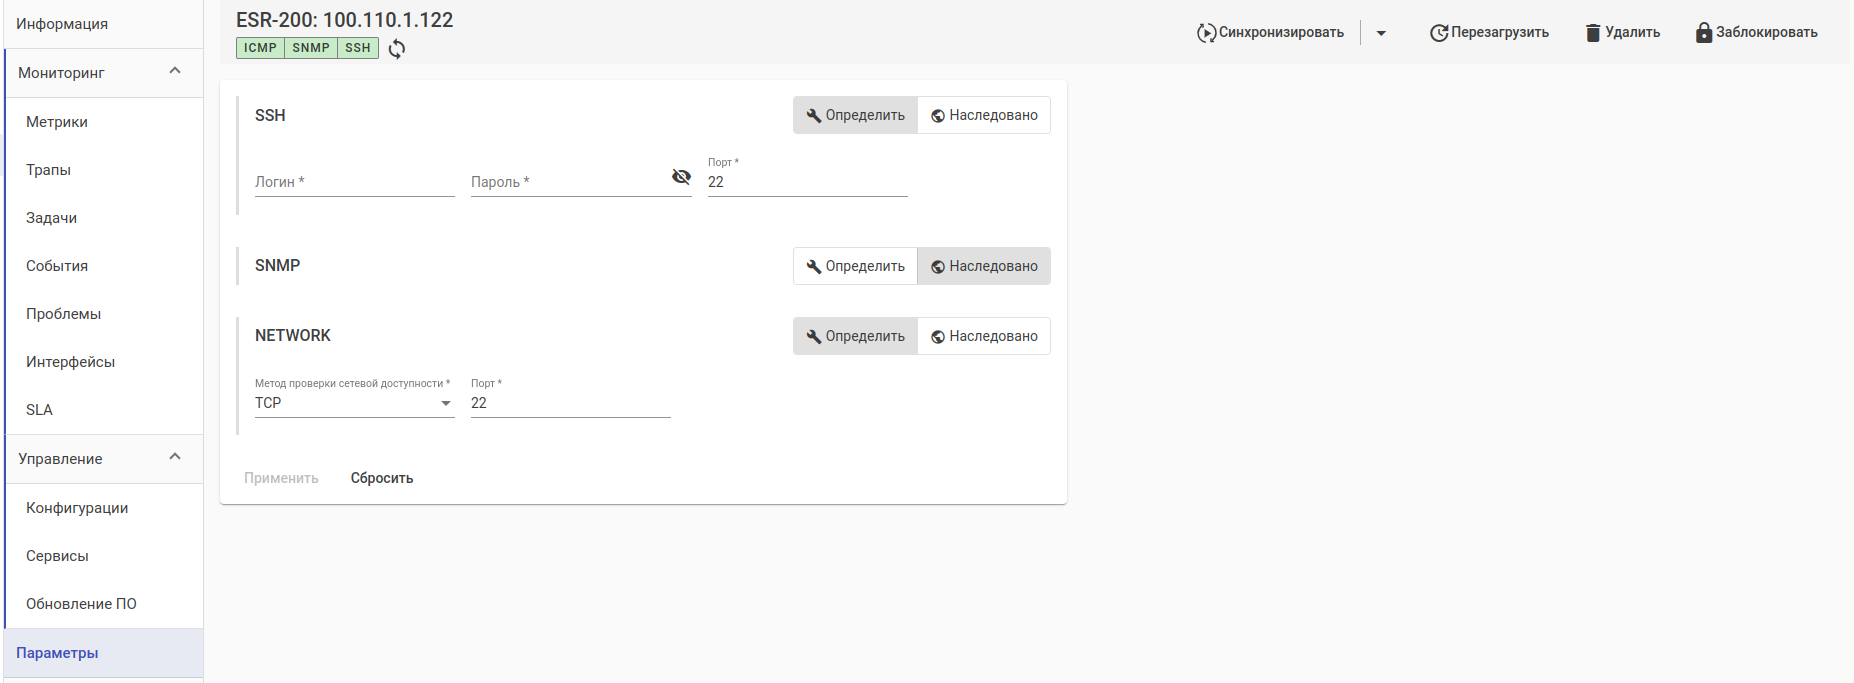
Task: Click the Reboot device icon
Action: click(1439, 33)
